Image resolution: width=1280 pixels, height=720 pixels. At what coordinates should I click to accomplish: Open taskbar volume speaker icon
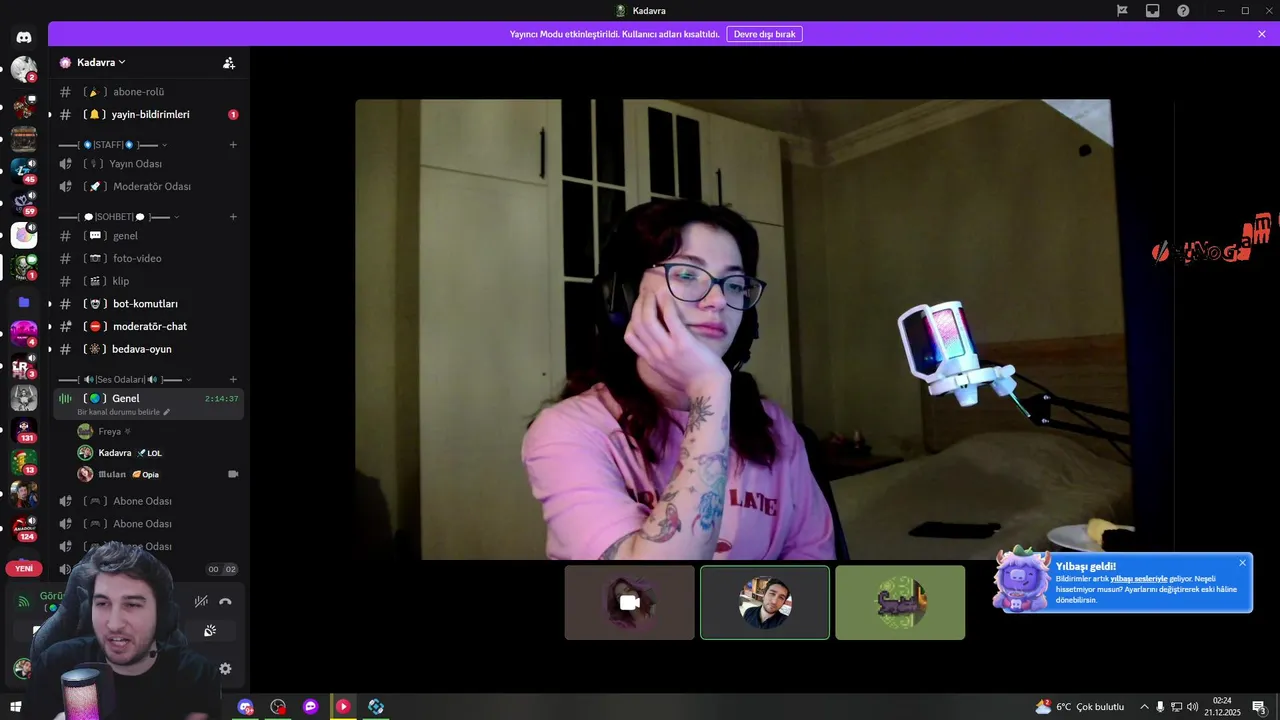[x=1192, y=707]
